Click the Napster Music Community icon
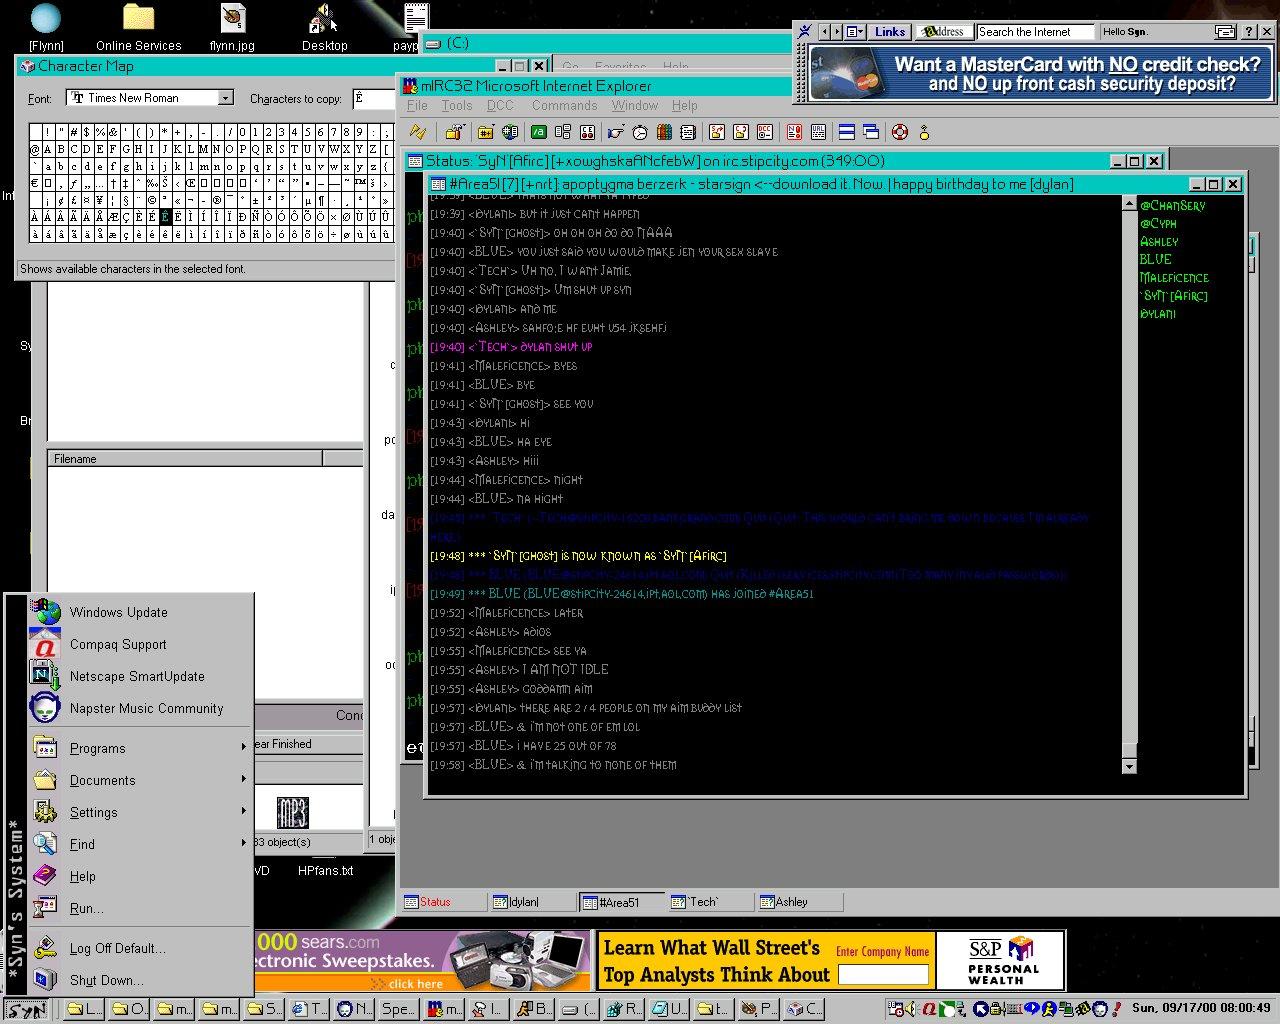This screenshot has height=1024, width=1280. click(x=45, y=708)
